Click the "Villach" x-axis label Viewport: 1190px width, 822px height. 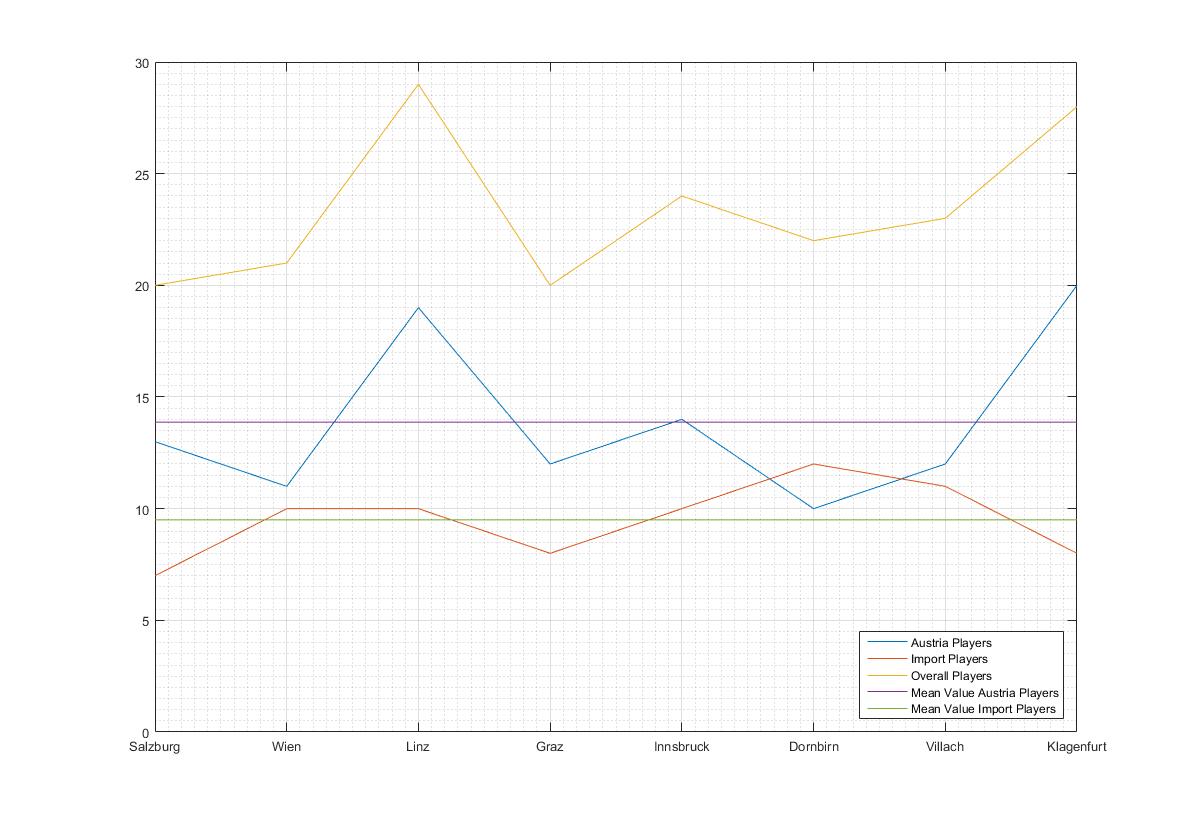point(944,747)
